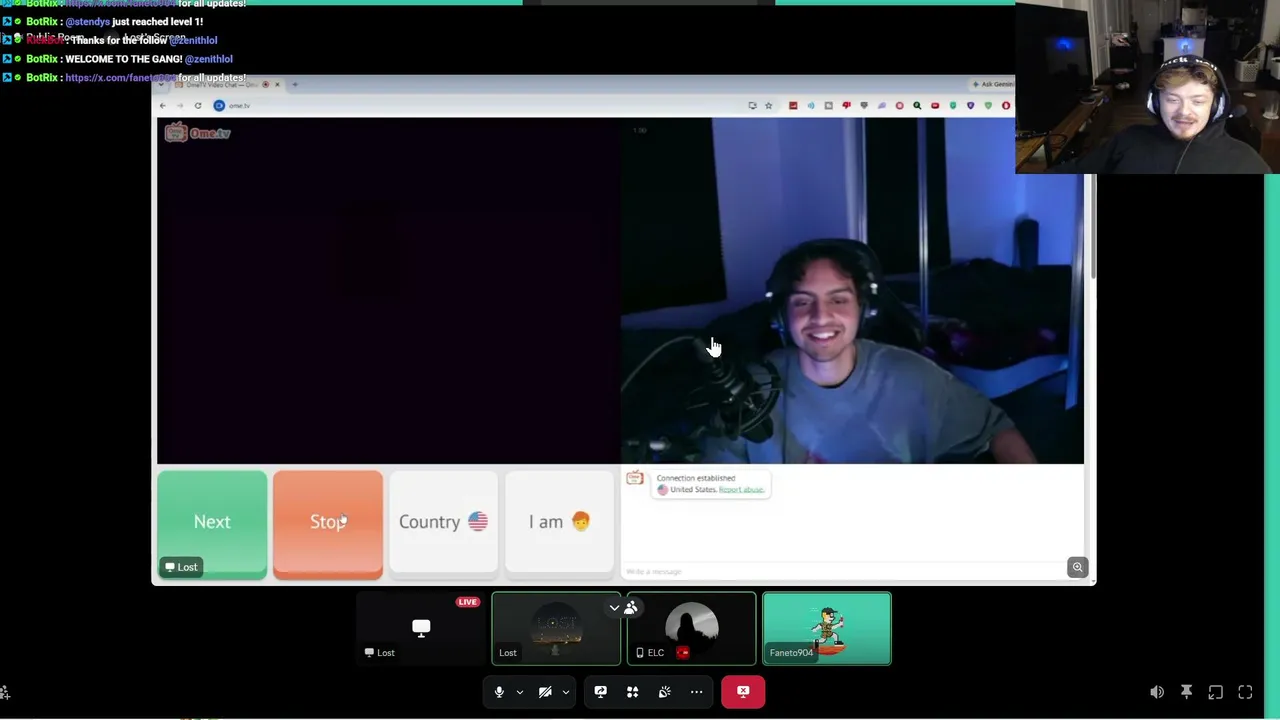Click the magnifier icon on the stream
1280x720 pixels.
(x=1077, y=568)
